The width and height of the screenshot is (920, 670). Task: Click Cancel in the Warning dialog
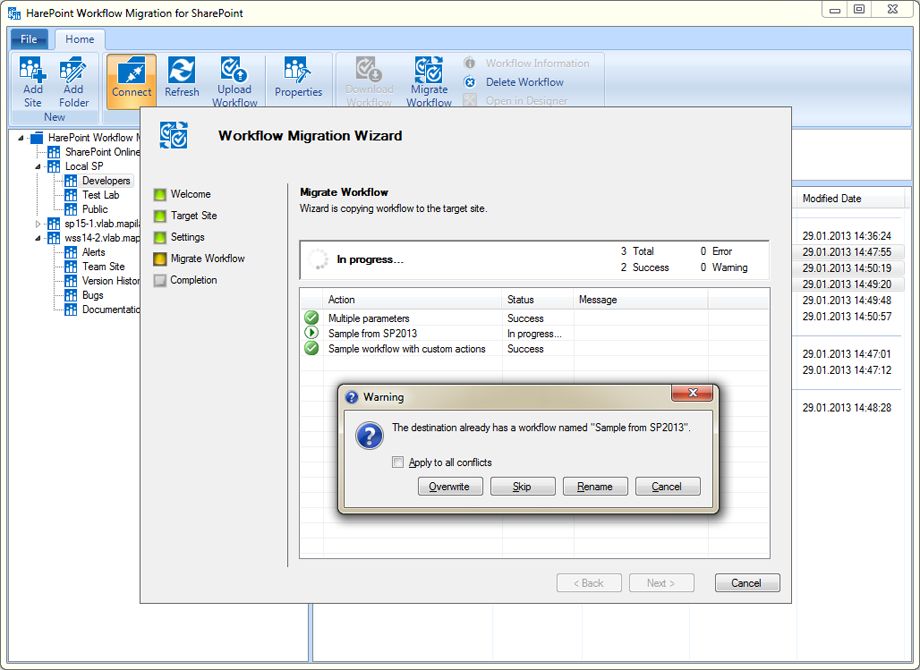[x=667, y=486]
